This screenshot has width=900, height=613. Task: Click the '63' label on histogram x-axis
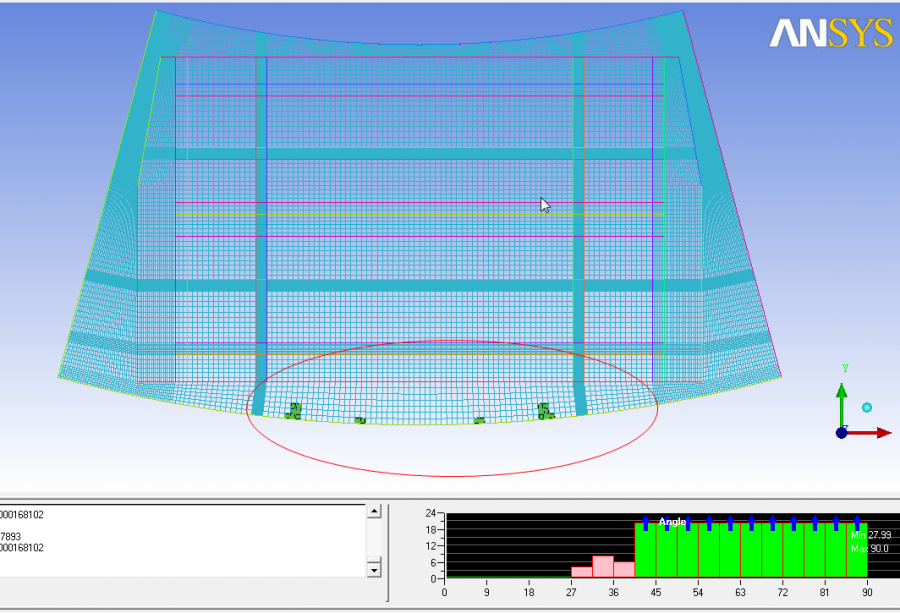tap(740, 592)
